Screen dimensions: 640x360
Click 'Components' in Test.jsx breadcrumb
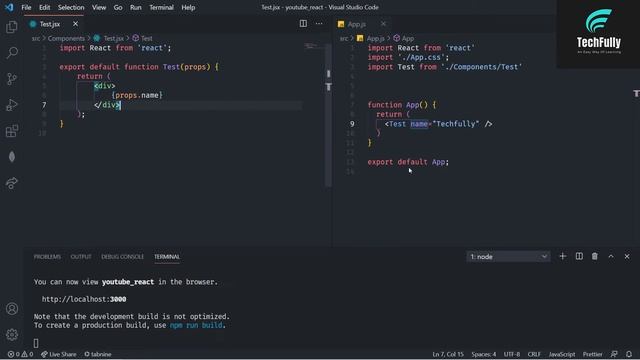coord(66,38)
